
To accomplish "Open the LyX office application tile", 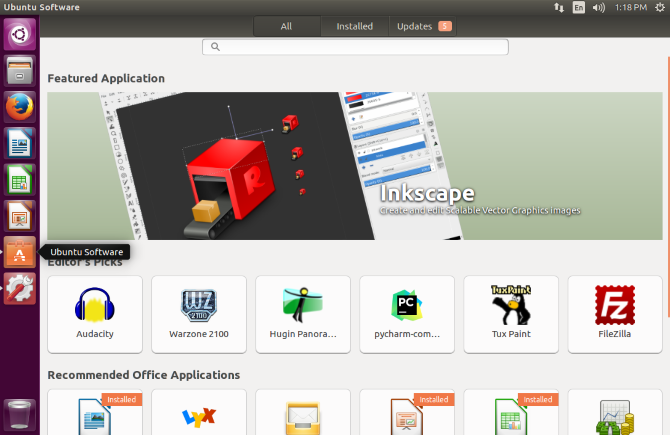I will [x=199, y=412].
